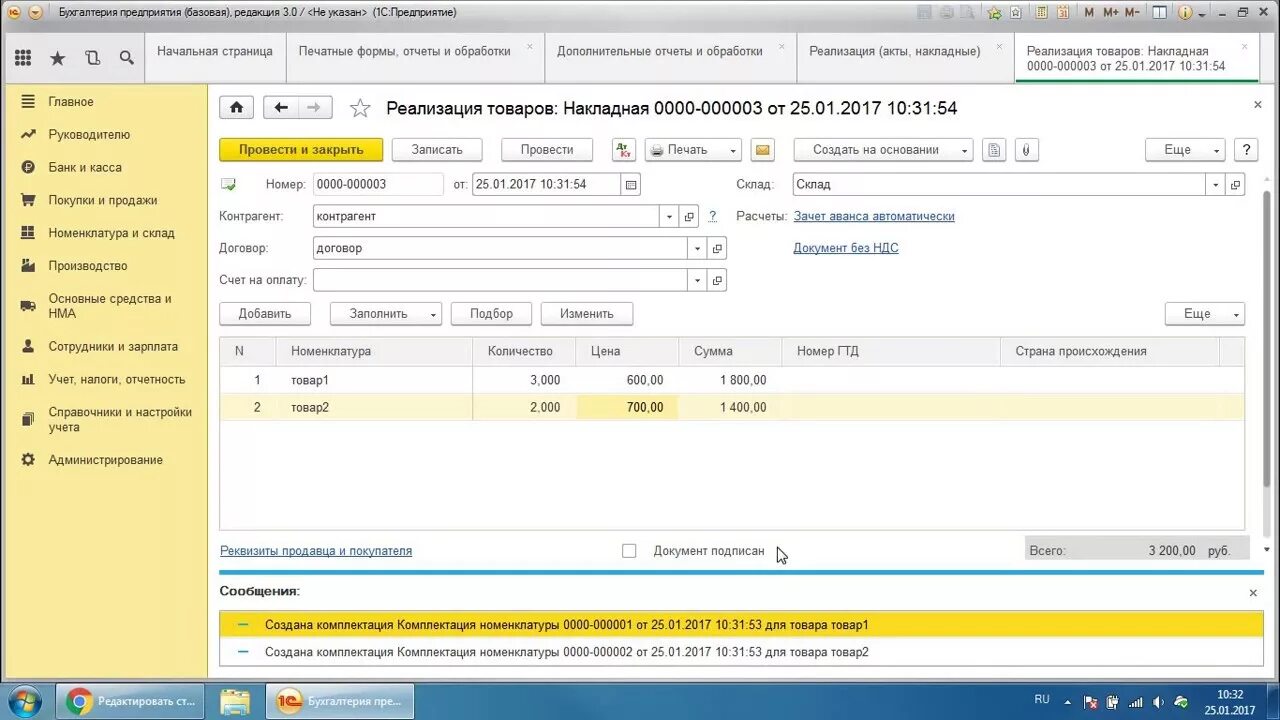Open Документ без НДС link
The image size is (1280, 720).
846,248
